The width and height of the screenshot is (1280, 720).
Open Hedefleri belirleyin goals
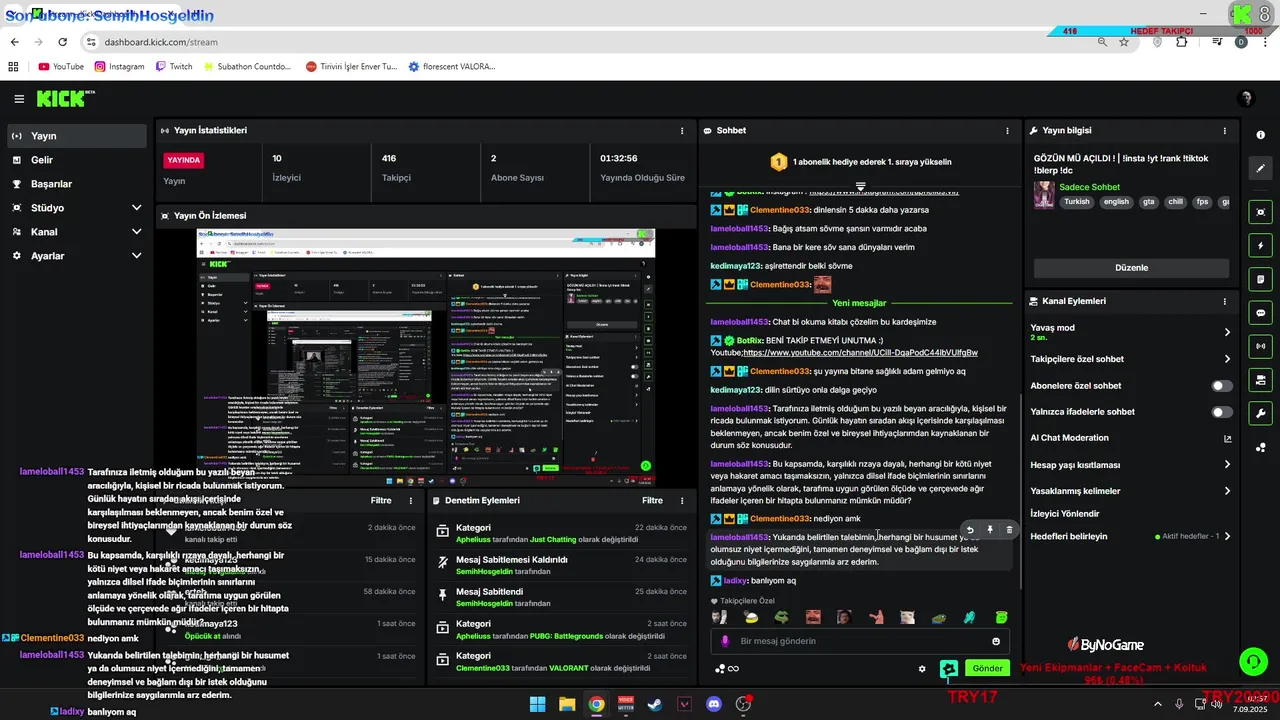[1131, 537]
